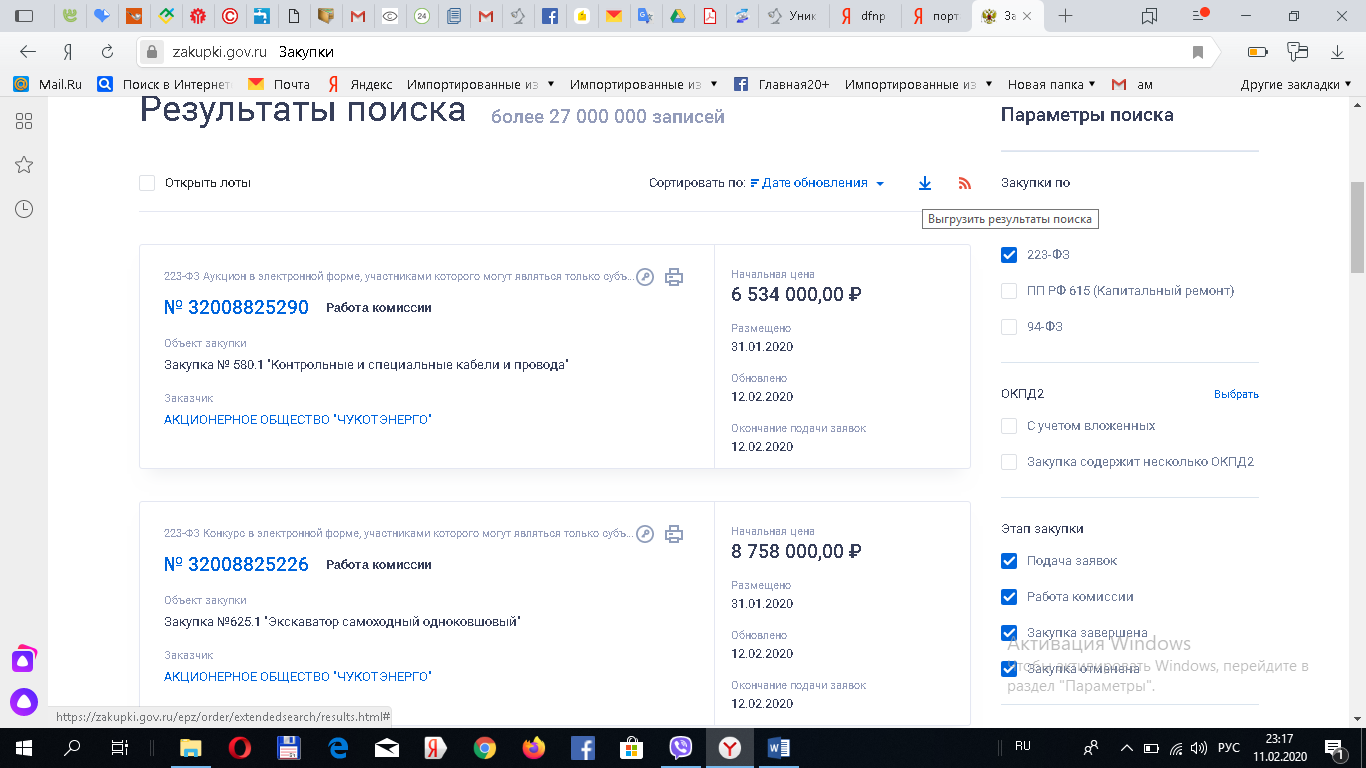
Task: Click print icon for purchase 32008825290
Action: (x=674, y=277)
